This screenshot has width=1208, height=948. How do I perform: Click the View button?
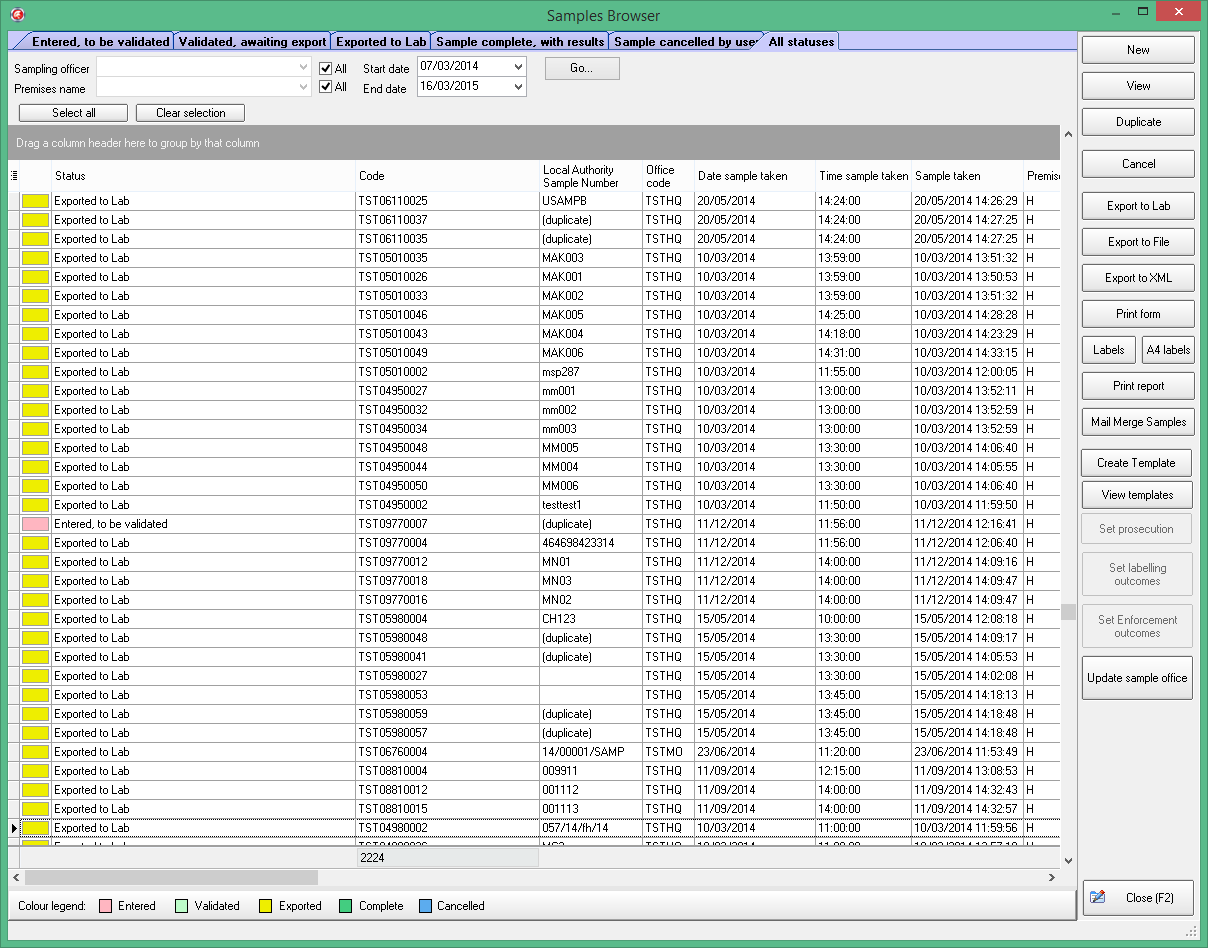pyautogui.click(x=1138, y=86)
